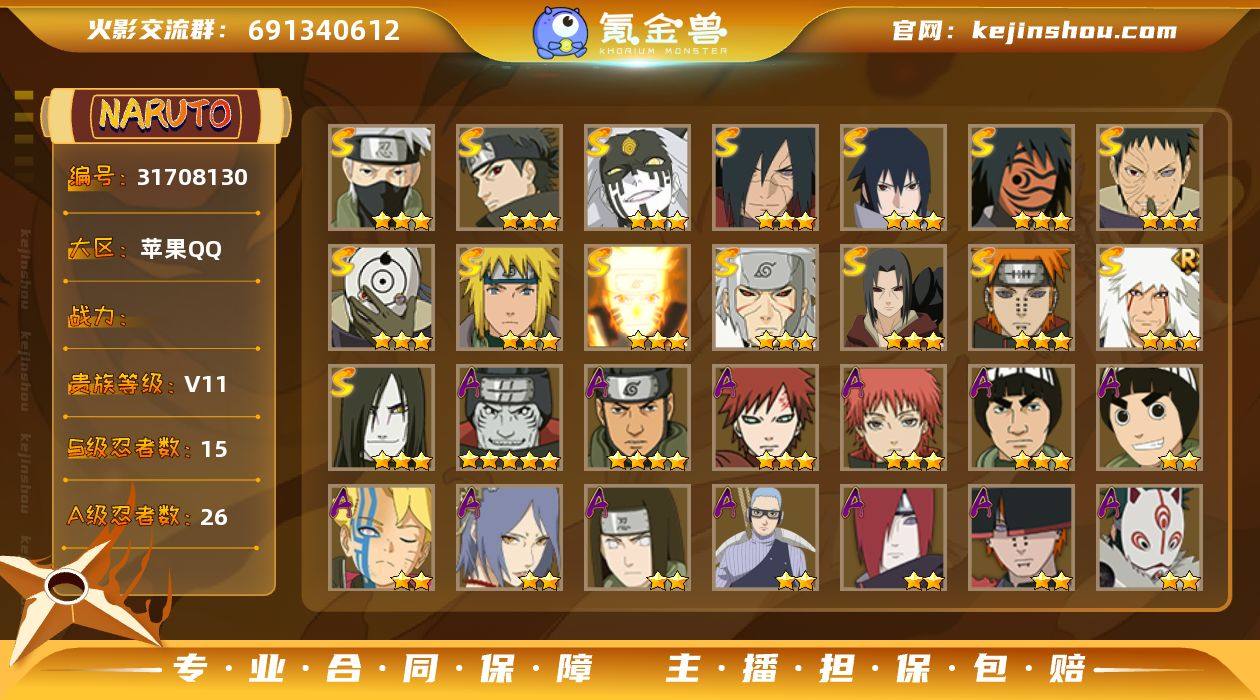The width and height of the screenshot is (1260, 700).
Task: Click the NARUTO scroll title banner
Action: click(166, 114)
